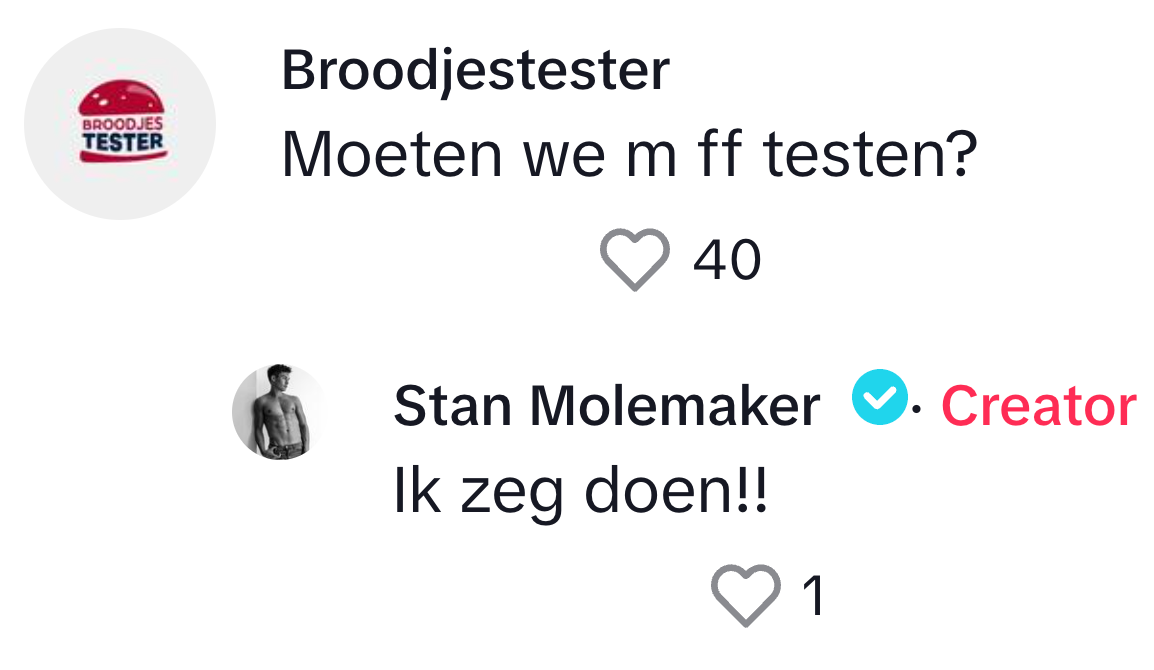Click the Stan Molemaker username
Screen dimensions: 1154x670
tap(606, 407)
